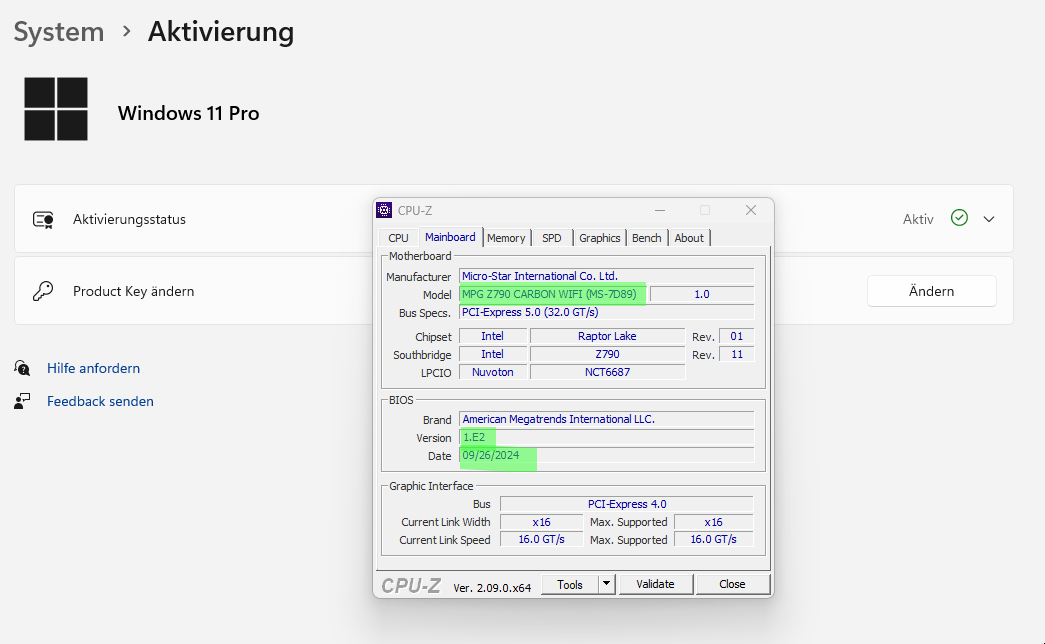1045x644 pixels.
Task: Minimize the CPU-Z window
Action: (x=660, y=210)
